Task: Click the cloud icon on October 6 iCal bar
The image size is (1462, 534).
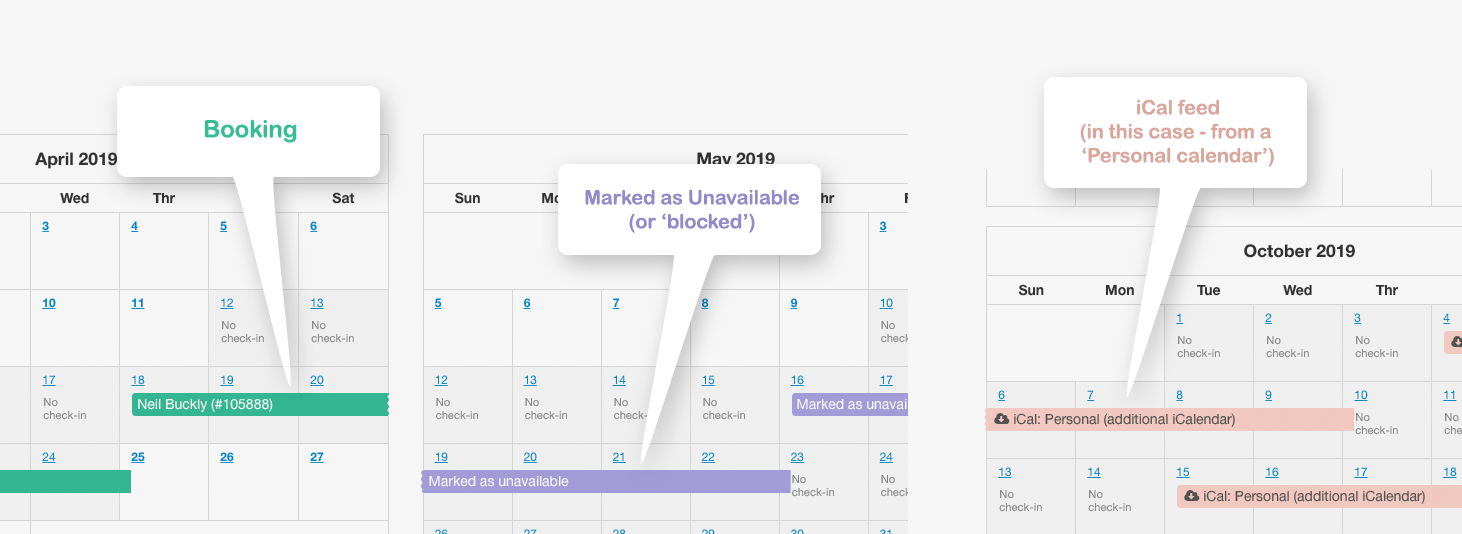Action: click(x=1001, y=420)
